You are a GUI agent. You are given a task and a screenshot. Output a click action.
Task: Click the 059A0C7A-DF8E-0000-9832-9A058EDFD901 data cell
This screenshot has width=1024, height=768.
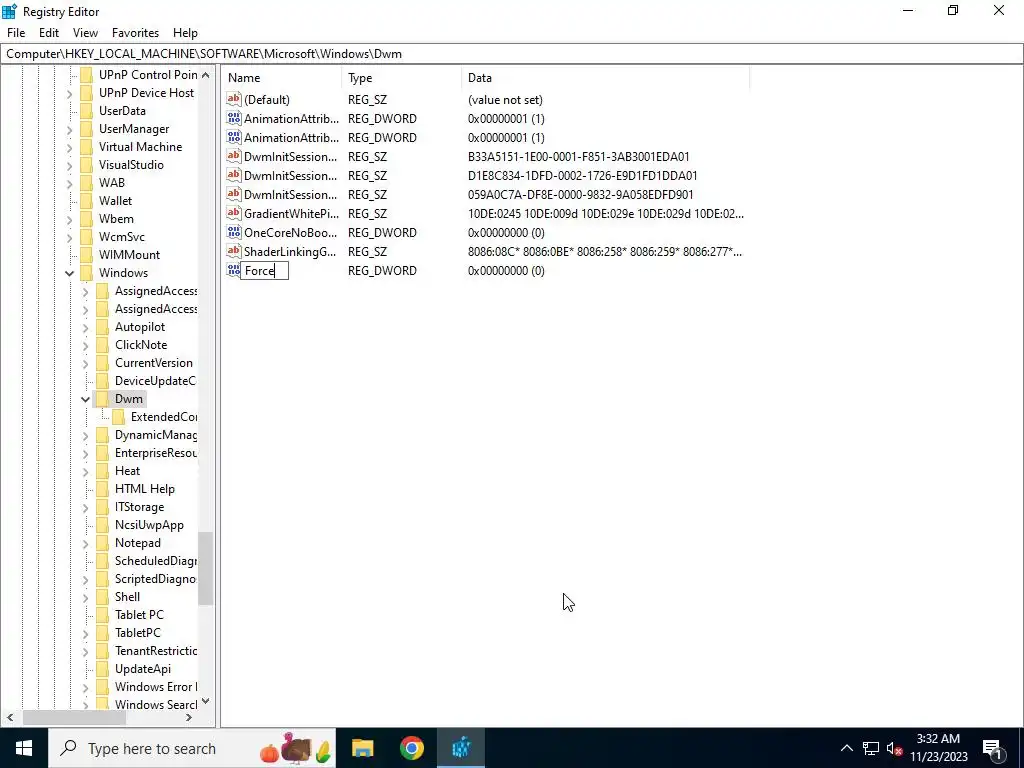pyautogui.click(x=581, y=195)
